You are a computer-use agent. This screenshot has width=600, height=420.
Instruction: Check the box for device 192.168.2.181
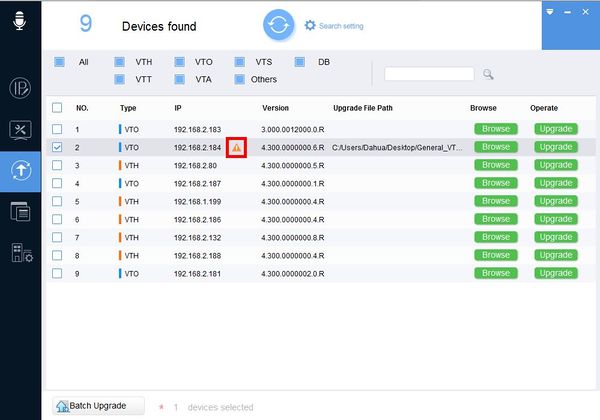[x=57, y=273]
